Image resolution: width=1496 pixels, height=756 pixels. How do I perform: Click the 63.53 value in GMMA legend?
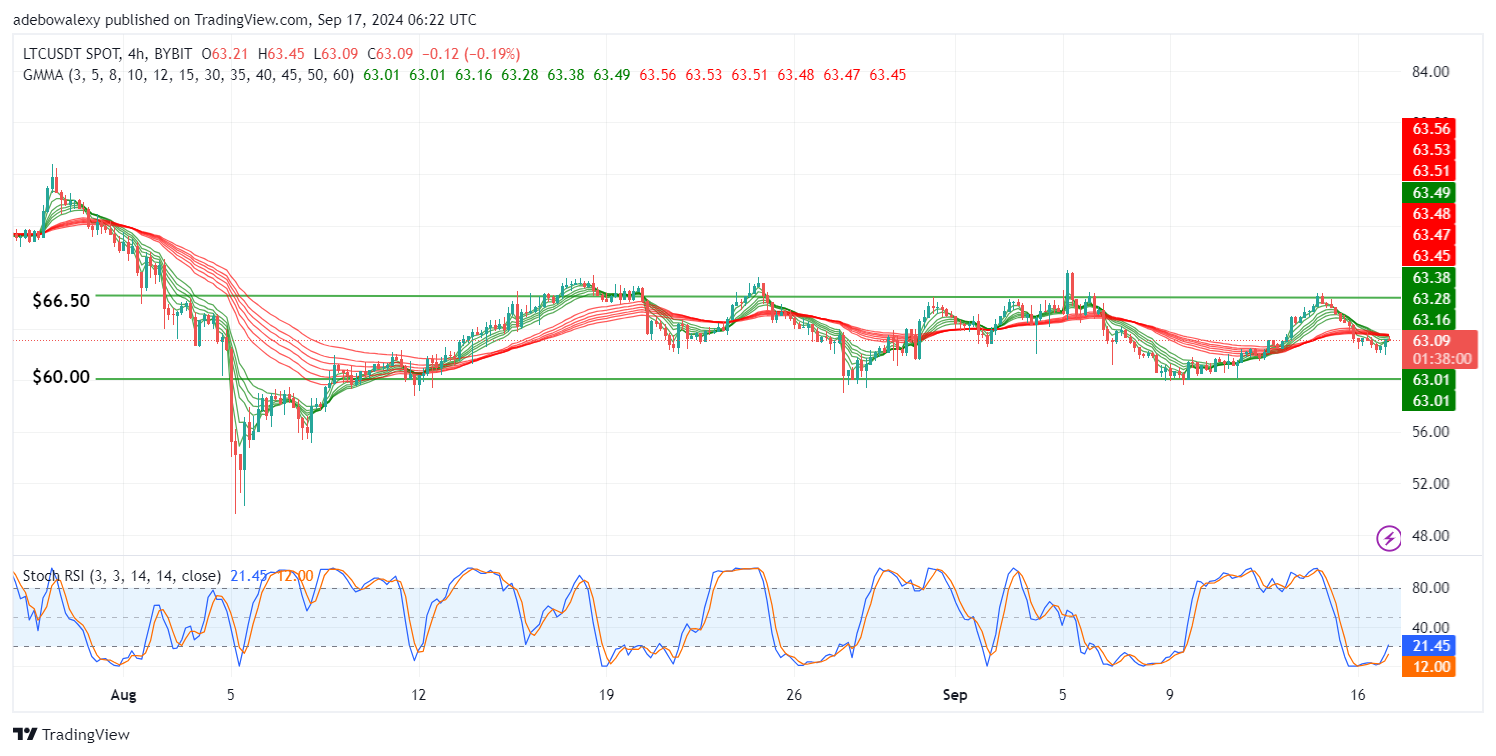pyautogui.click(x=703, y=75)
